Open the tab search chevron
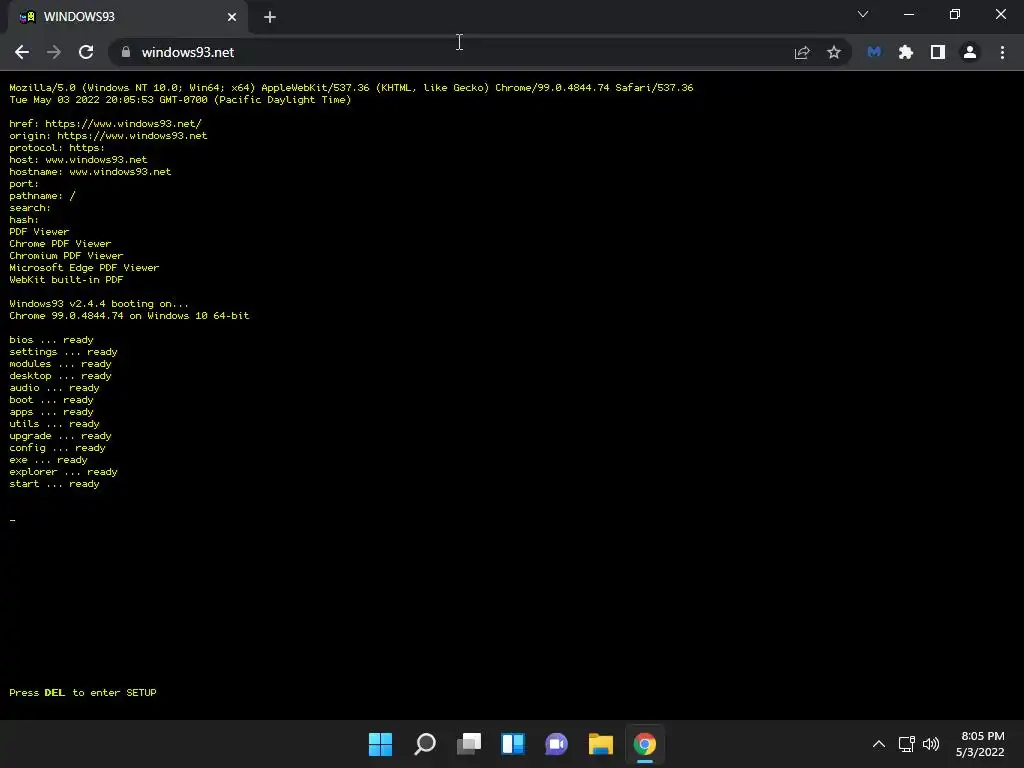The height and width of the screenshot is (768, 1024). pyautogui.click(x=863, y=14)
